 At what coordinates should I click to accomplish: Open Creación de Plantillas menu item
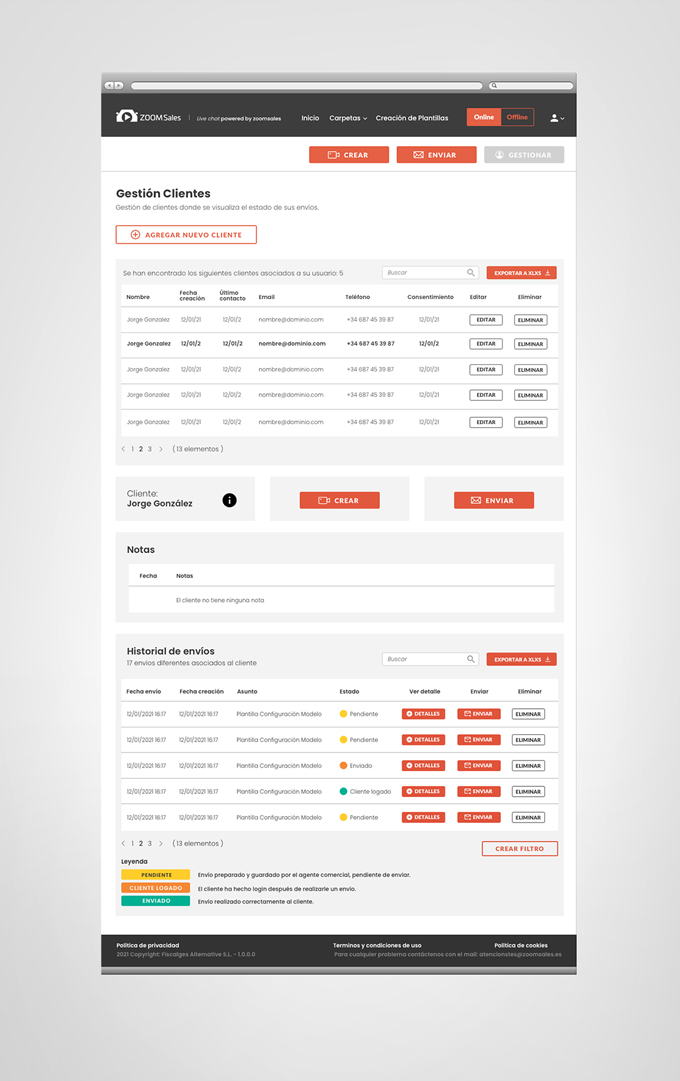pos(412,118)
